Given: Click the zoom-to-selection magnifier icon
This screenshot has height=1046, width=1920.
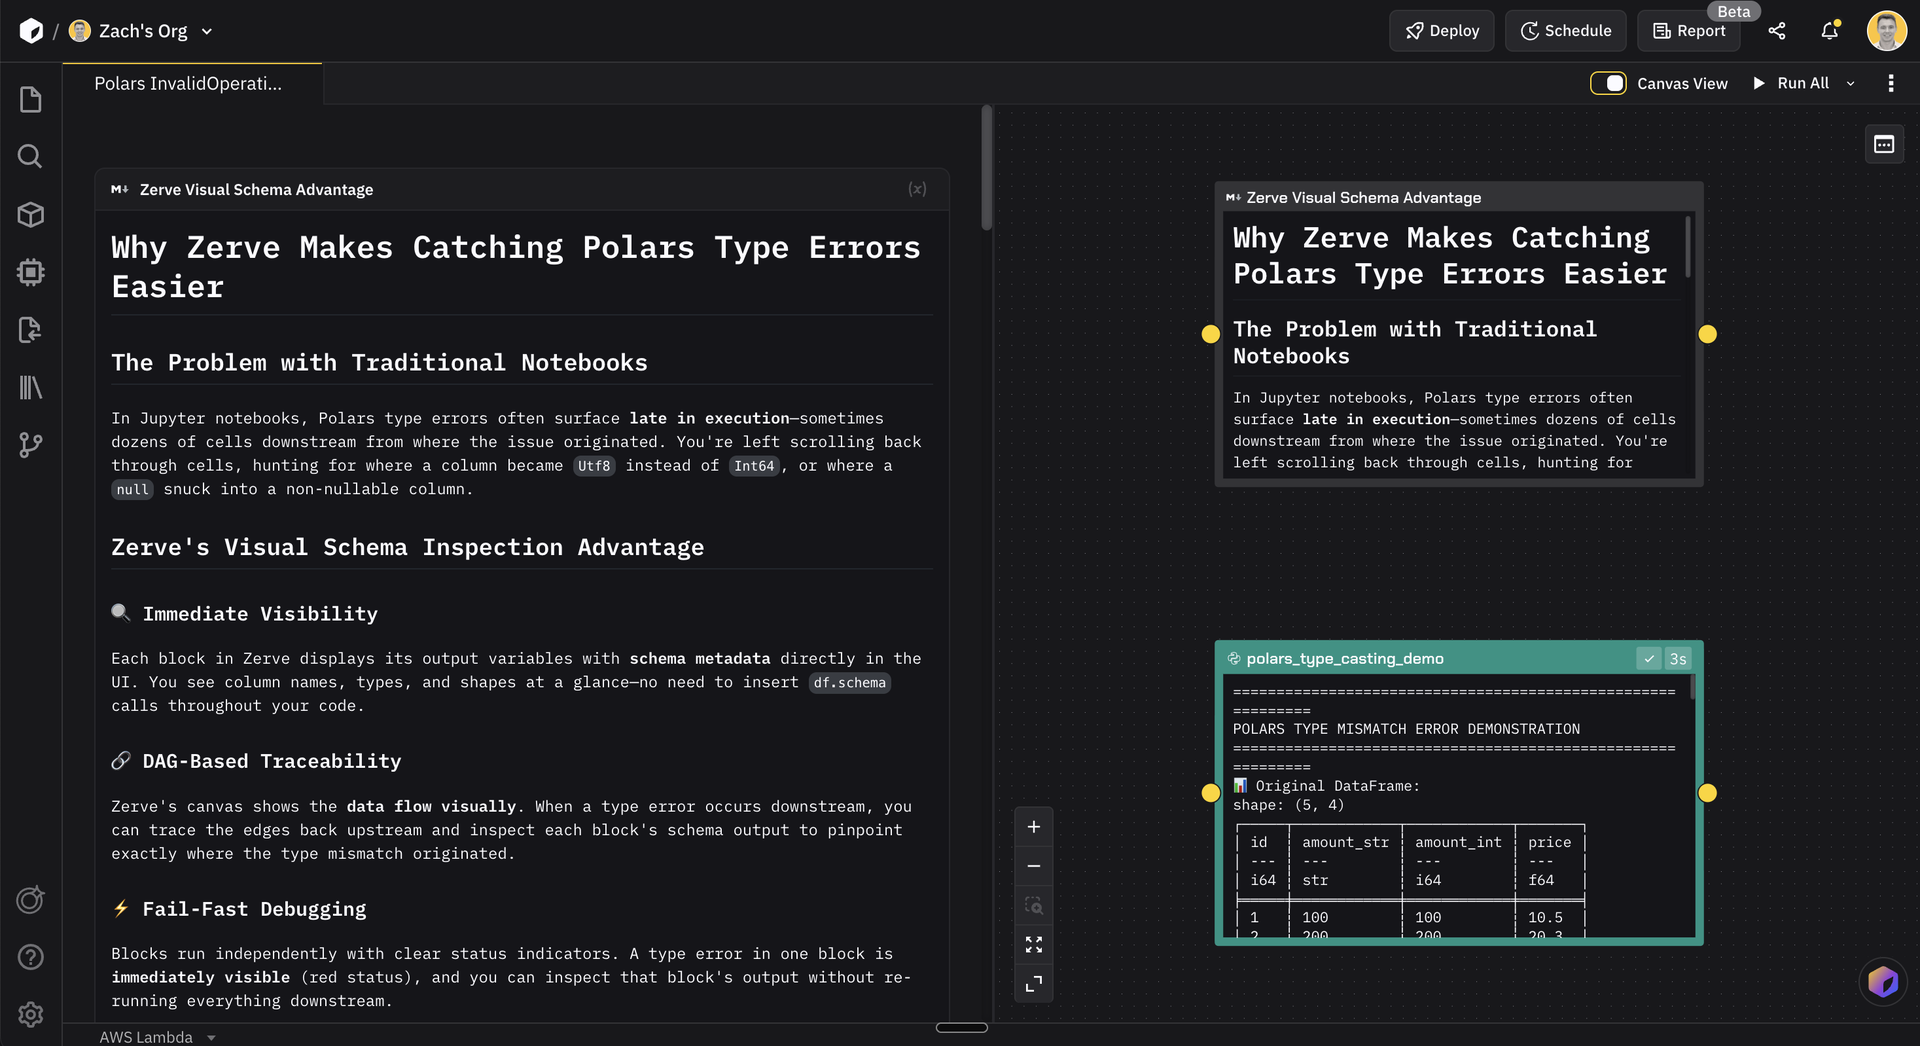Looking at the screenshot, I should tap(1034, 906).
